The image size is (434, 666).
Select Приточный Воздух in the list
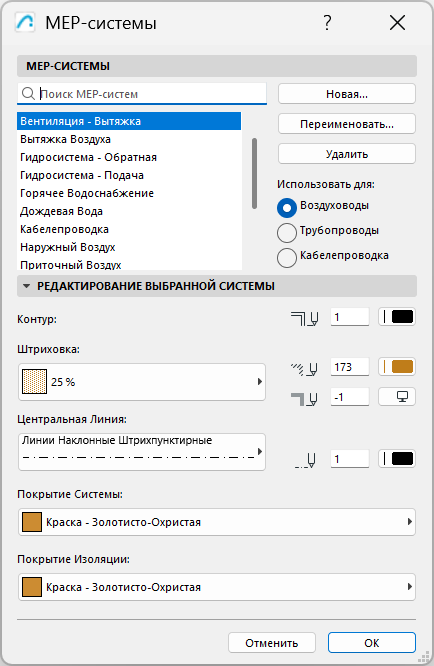pyautogui.click(x=129, y=264)
